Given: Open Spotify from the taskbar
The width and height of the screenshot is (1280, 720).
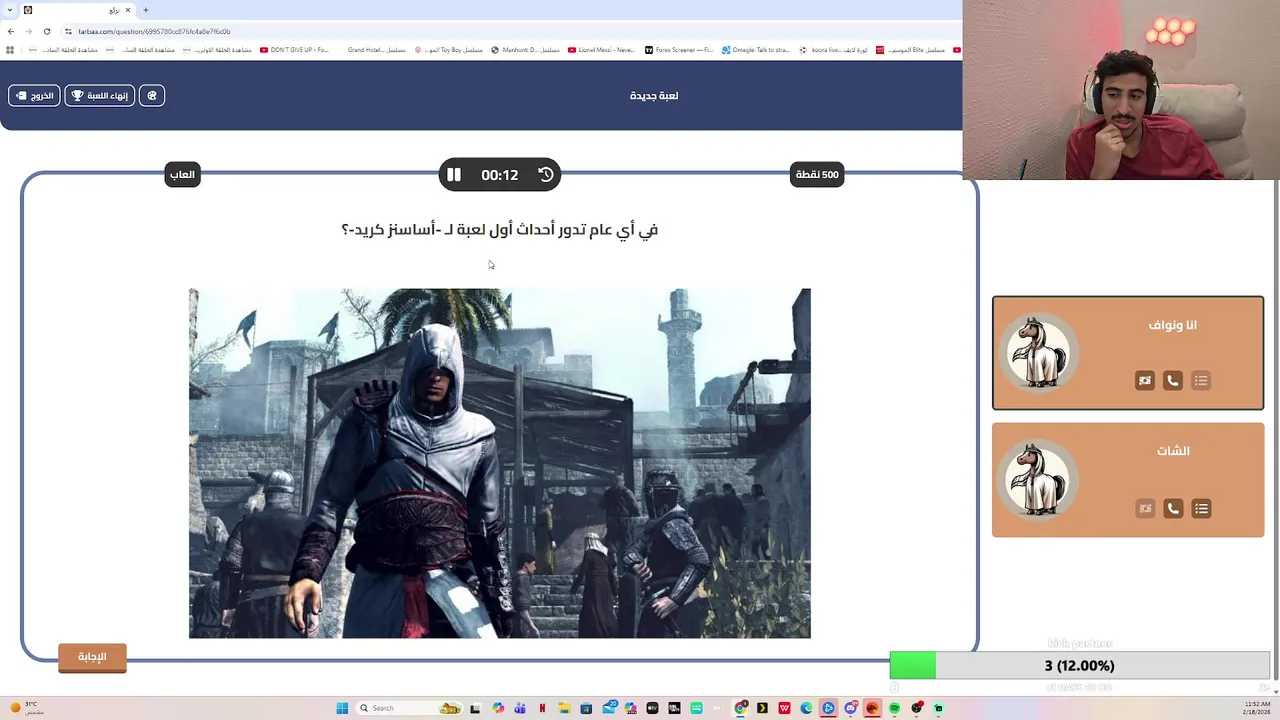Looking at the screenshot, I should (x=894, y=708).
